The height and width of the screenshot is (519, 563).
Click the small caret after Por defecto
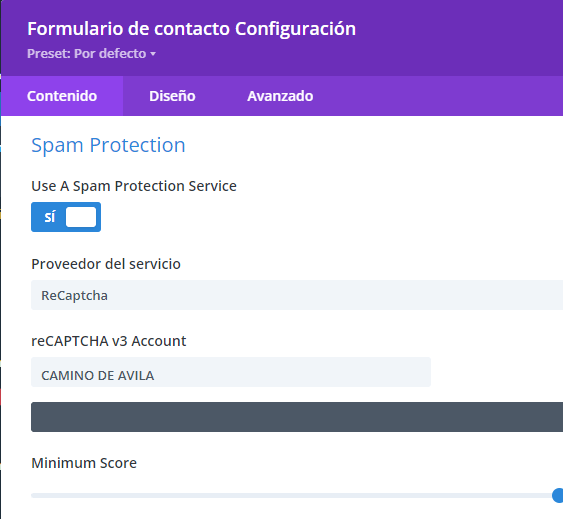(153, 54)
